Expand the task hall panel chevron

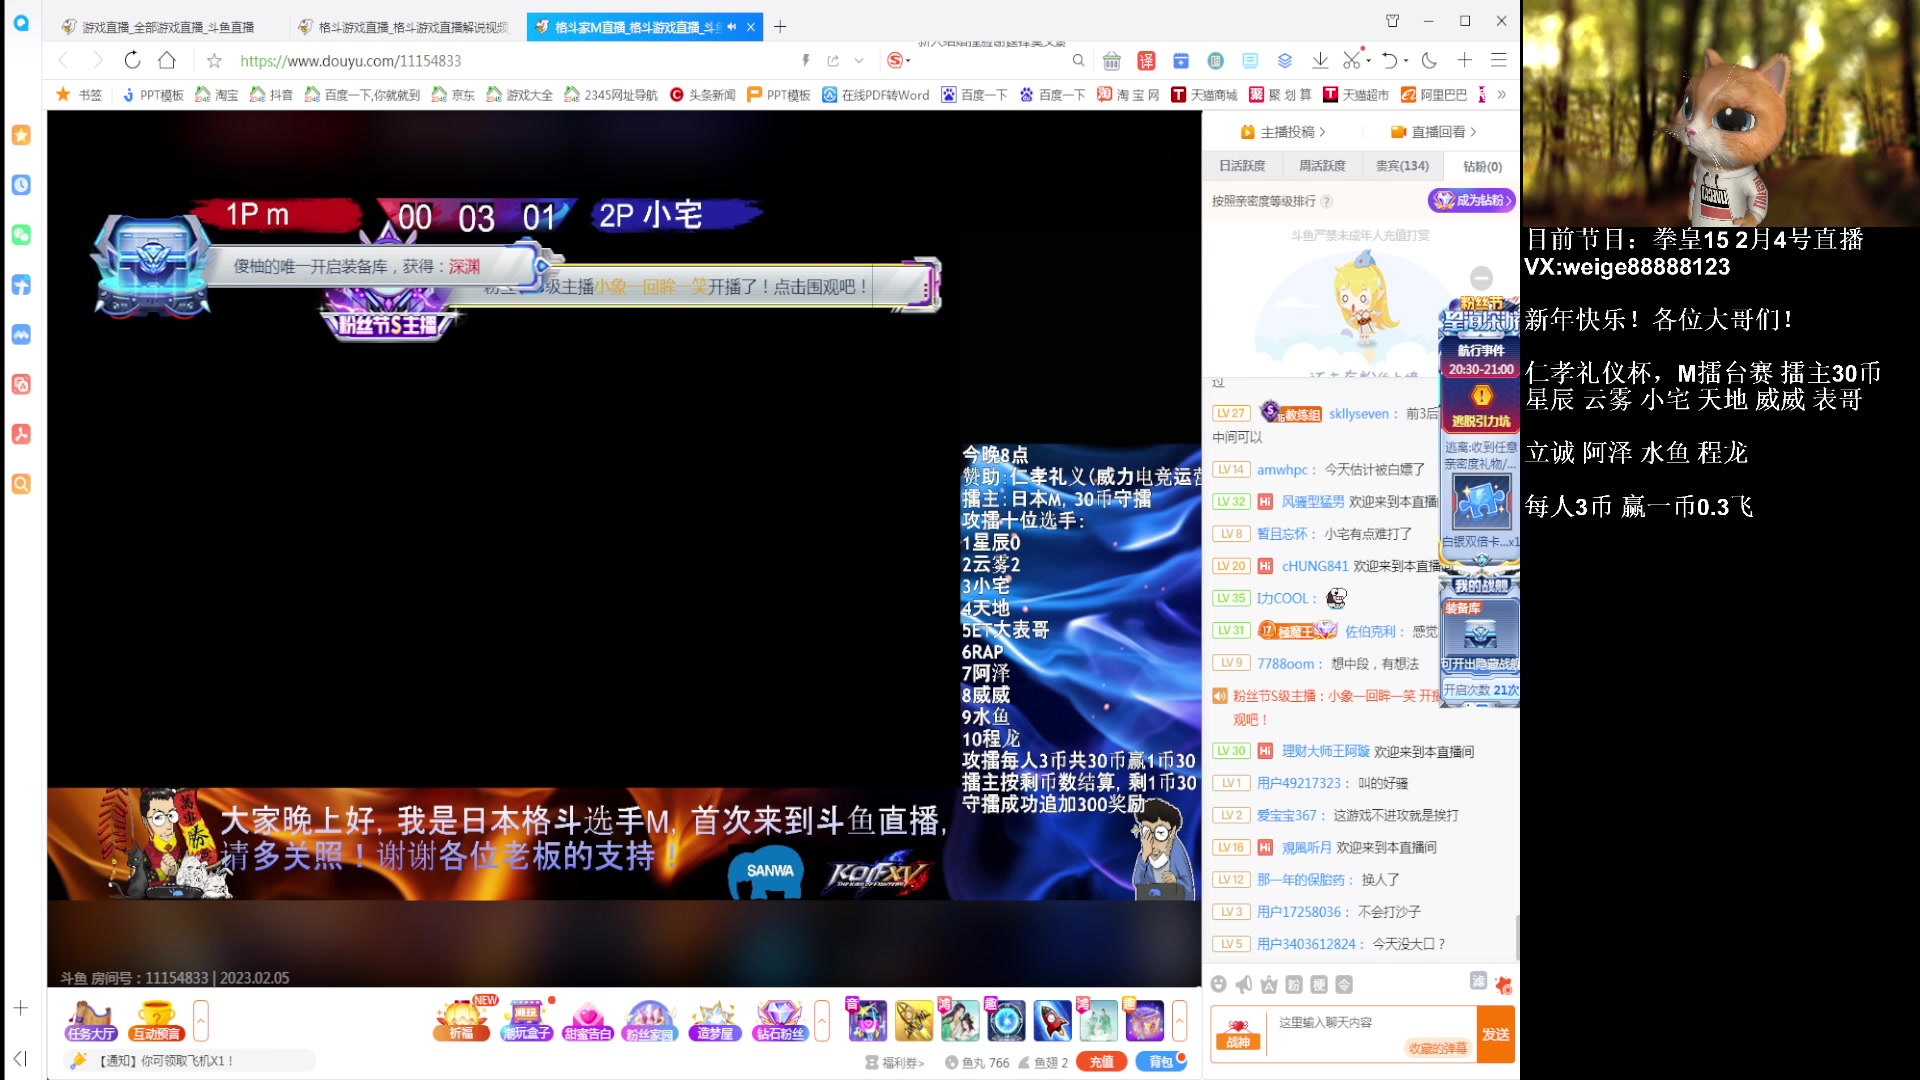tap(201, 1021)
